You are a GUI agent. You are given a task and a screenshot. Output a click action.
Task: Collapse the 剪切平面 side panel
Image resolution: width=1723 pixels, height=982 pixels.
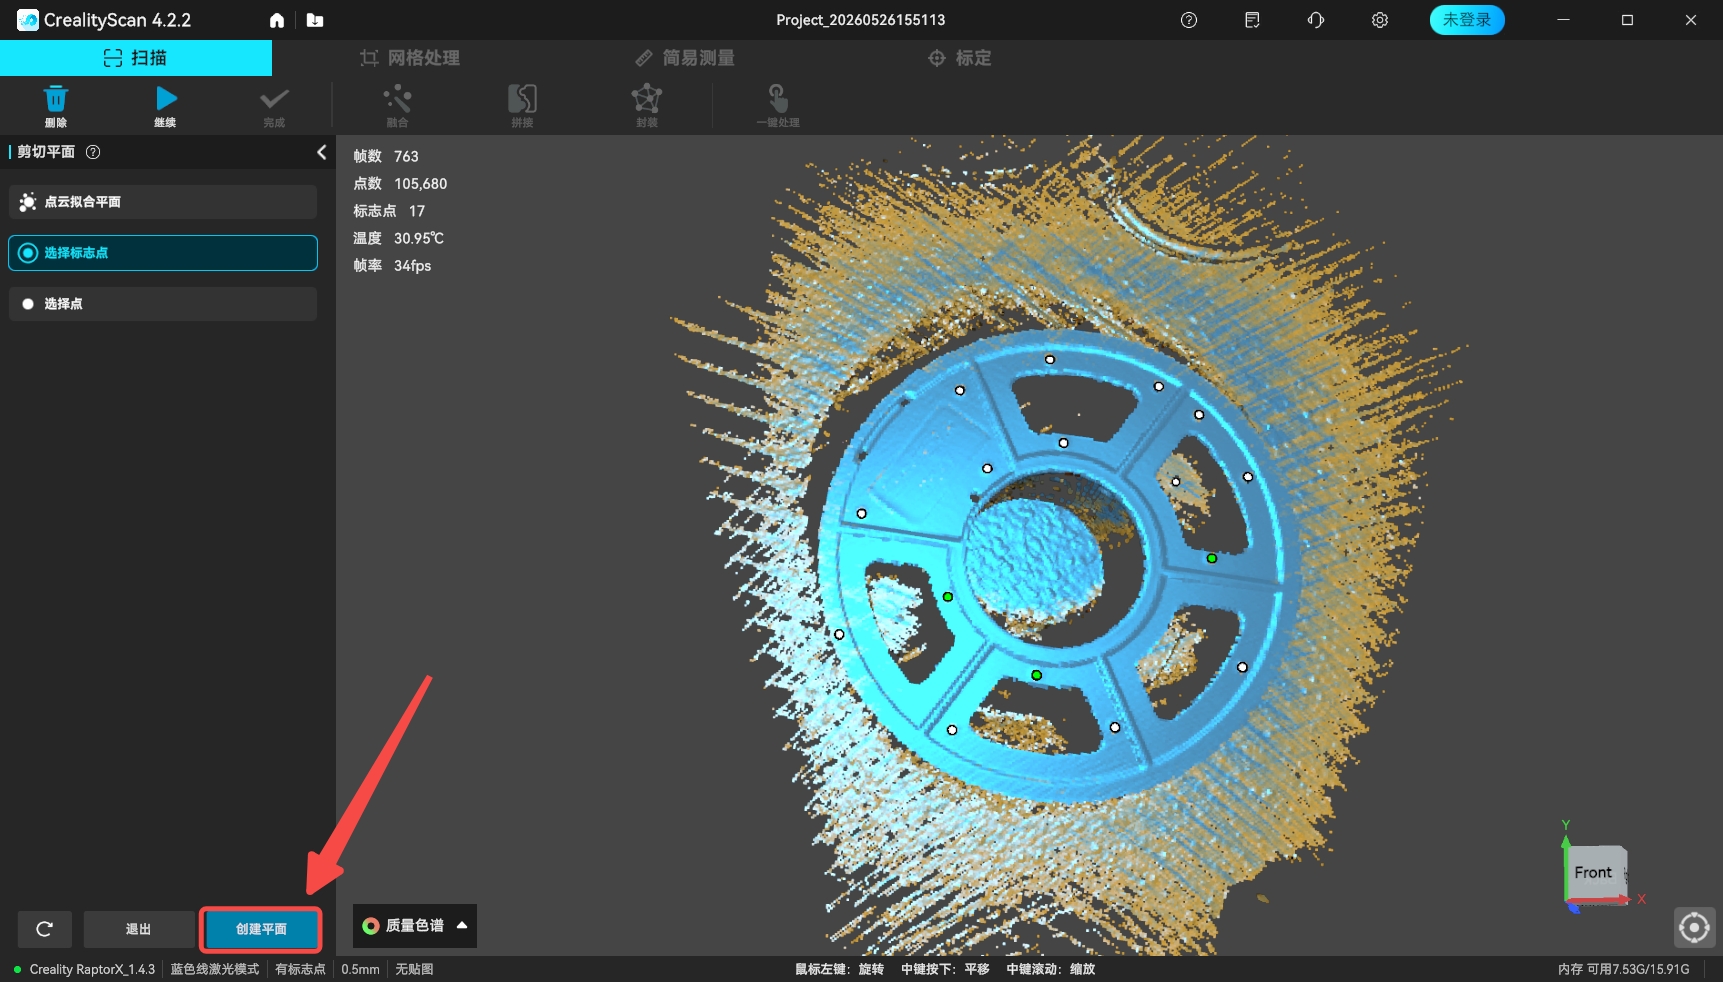tap(321, 152)
